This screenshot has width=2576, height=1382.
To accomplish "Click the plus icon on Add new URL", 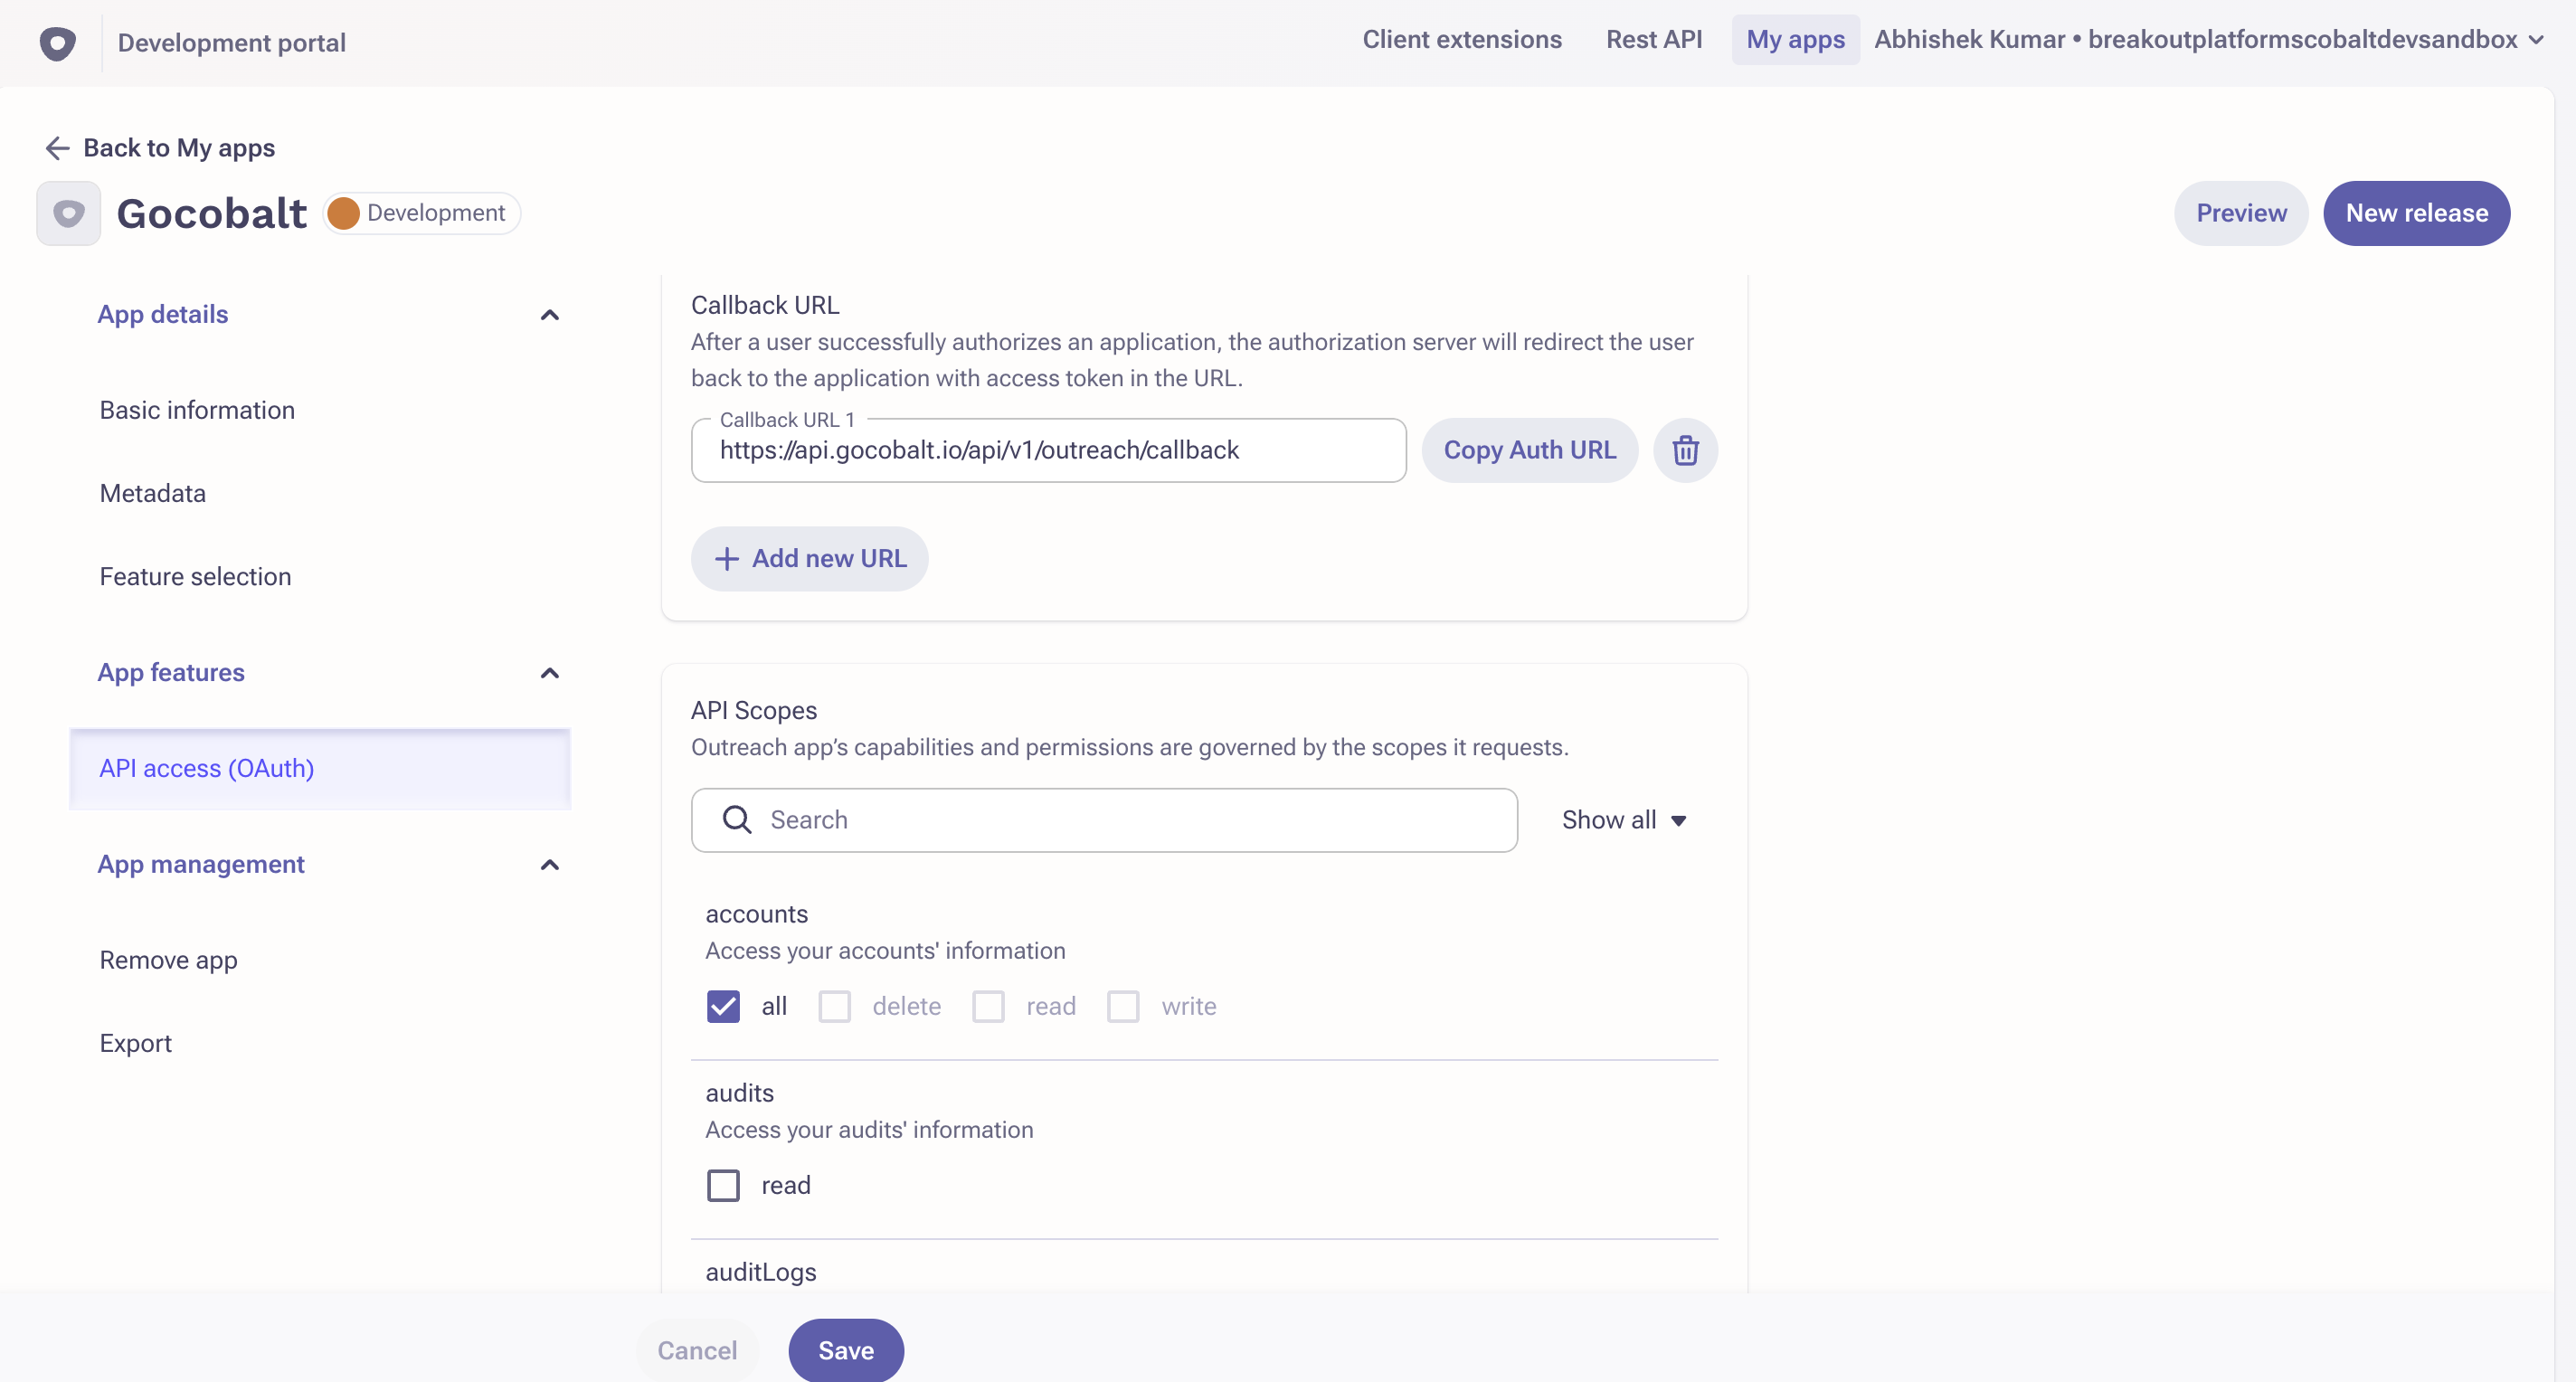I will [726, 558].
